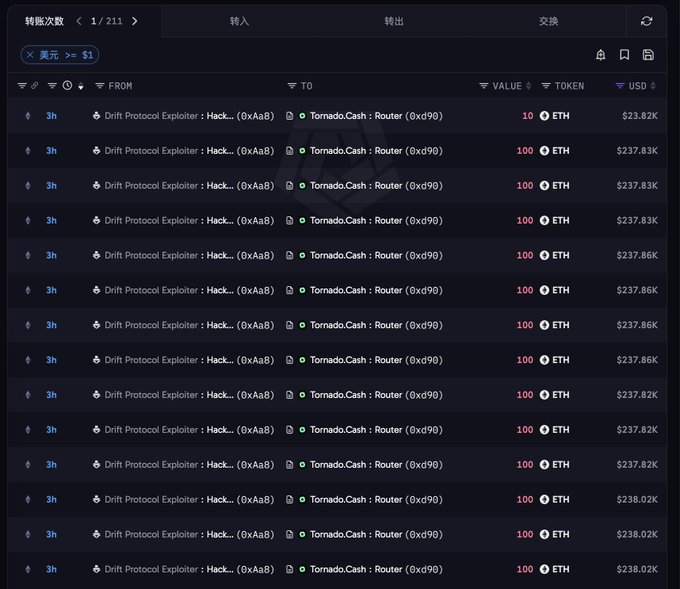Click hacker icon in the $23.82K row
The image size is (680, 589).
(97, 115)
